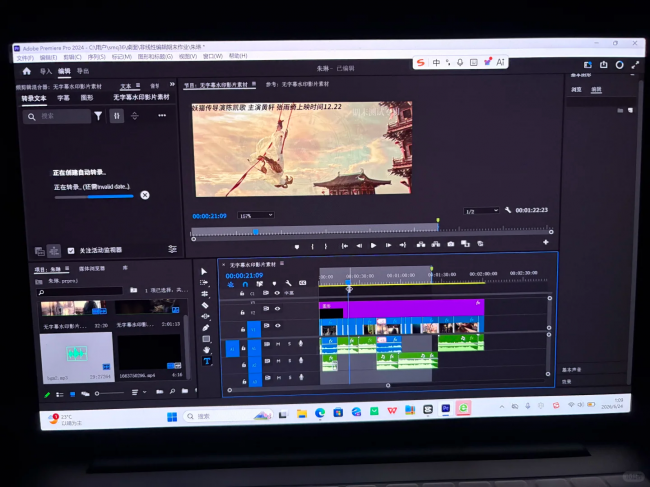Click the timeline caption track options icon
Screen dimensions: 650x487
point(303,283)
